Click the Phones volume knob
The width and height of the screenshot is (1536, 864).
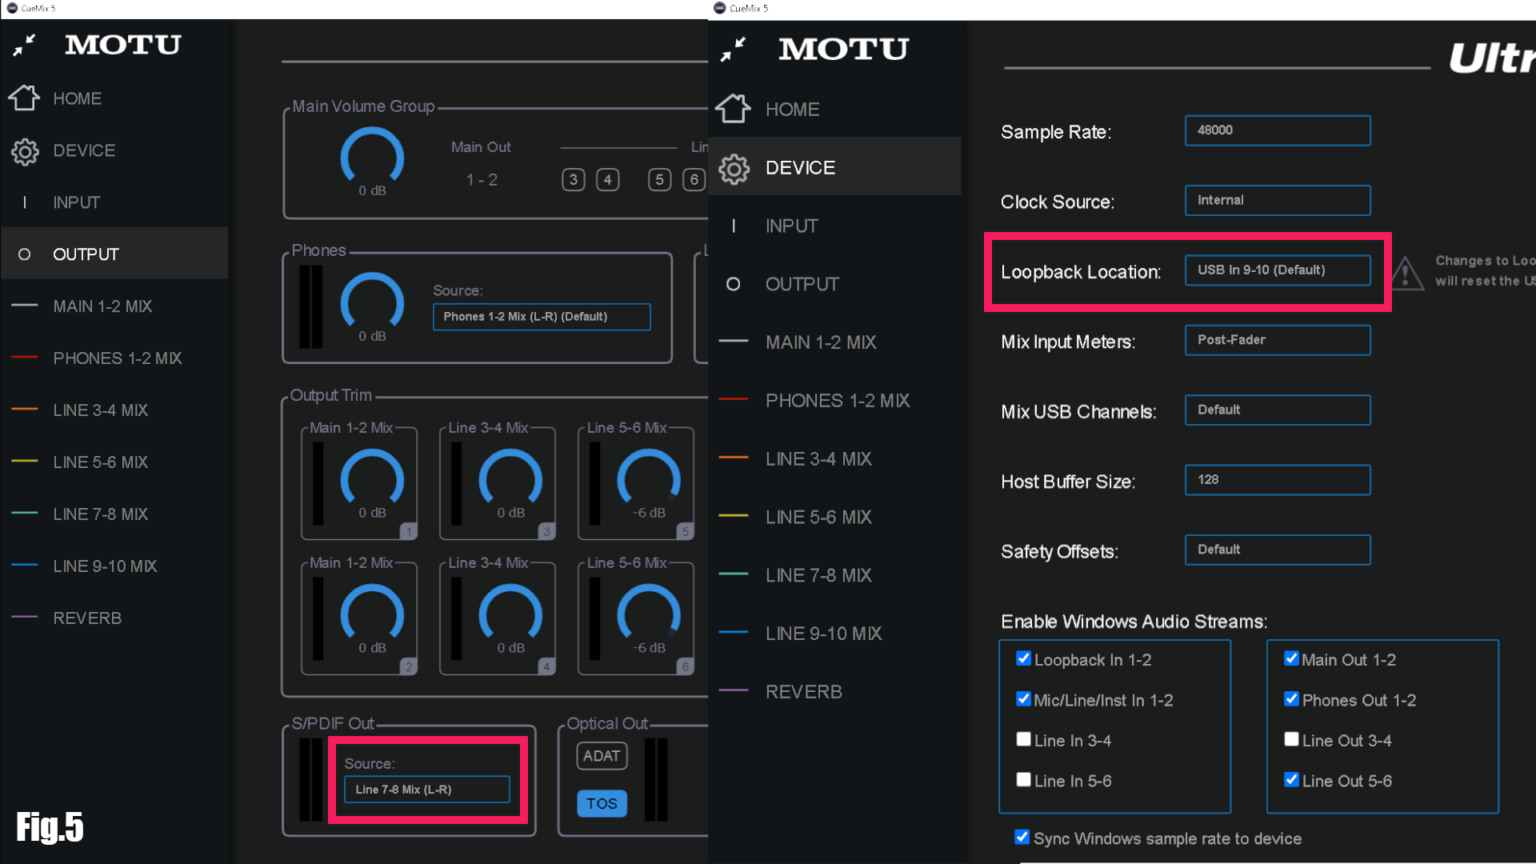point(372,302)
